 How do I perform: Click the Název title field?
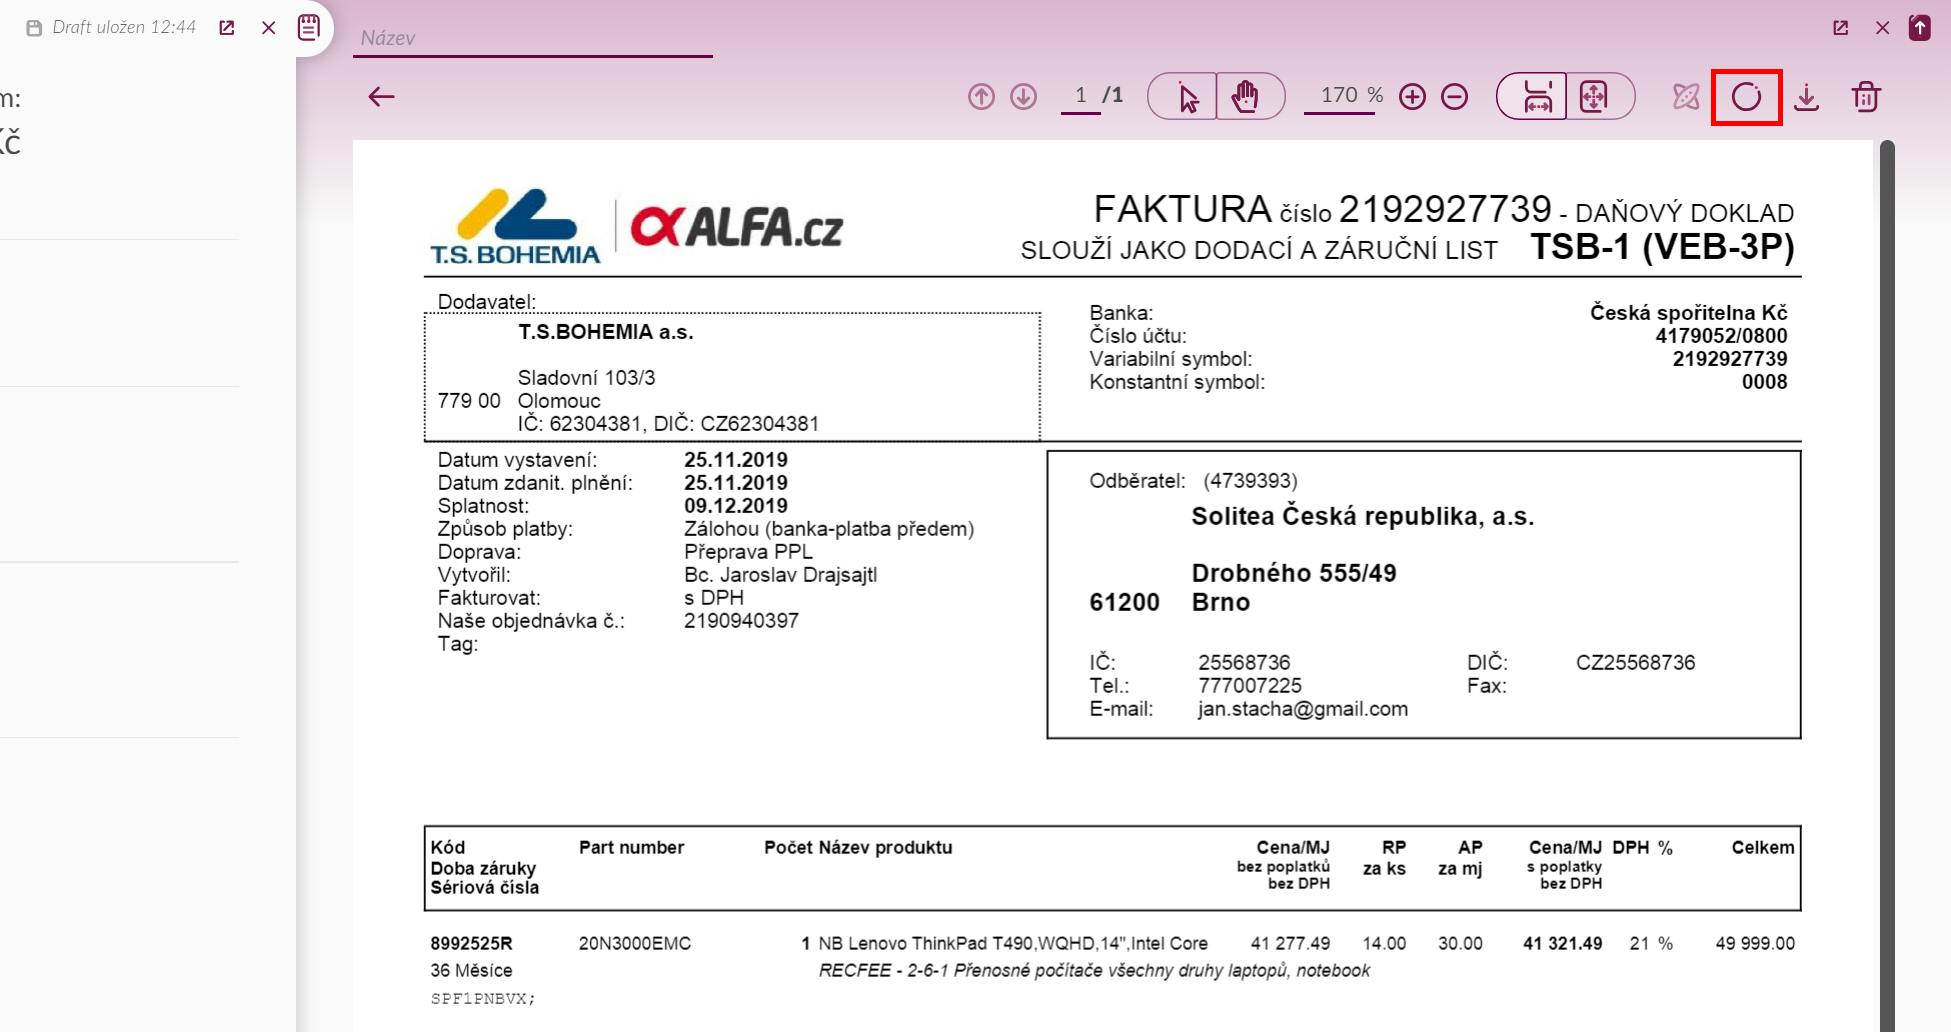coord(533,38)
